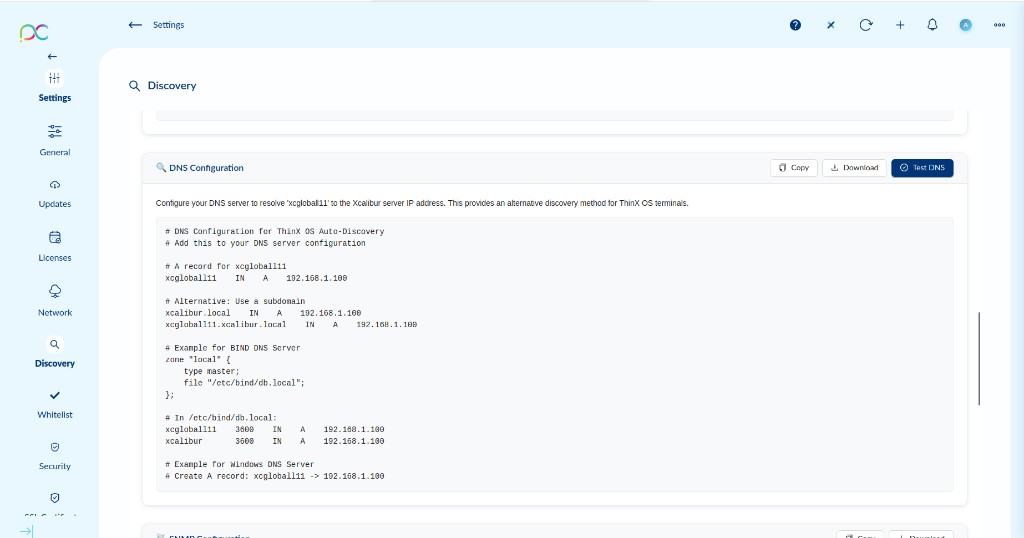Download the DNS Configuration file
The image size is (1024, 538).
click(x=854, y=168)
